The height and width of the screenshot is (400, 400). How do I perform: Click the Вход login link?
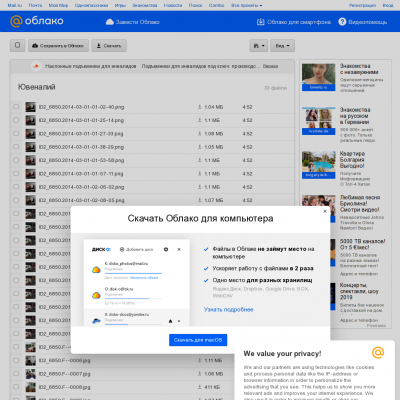tap(388, 5)
